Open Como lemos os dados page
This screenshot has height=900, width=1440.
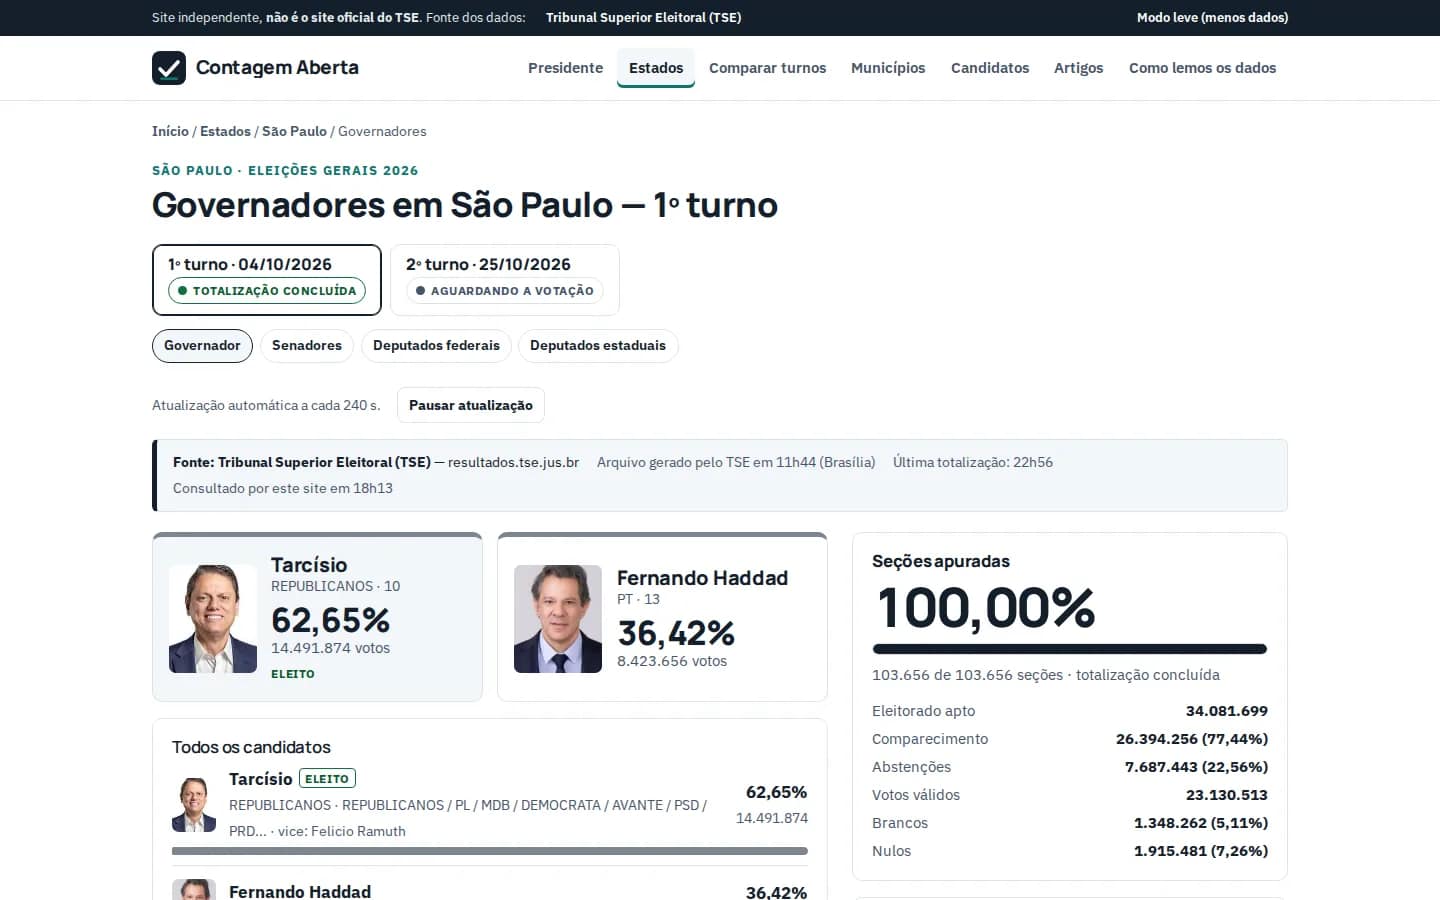[1202, 68]
